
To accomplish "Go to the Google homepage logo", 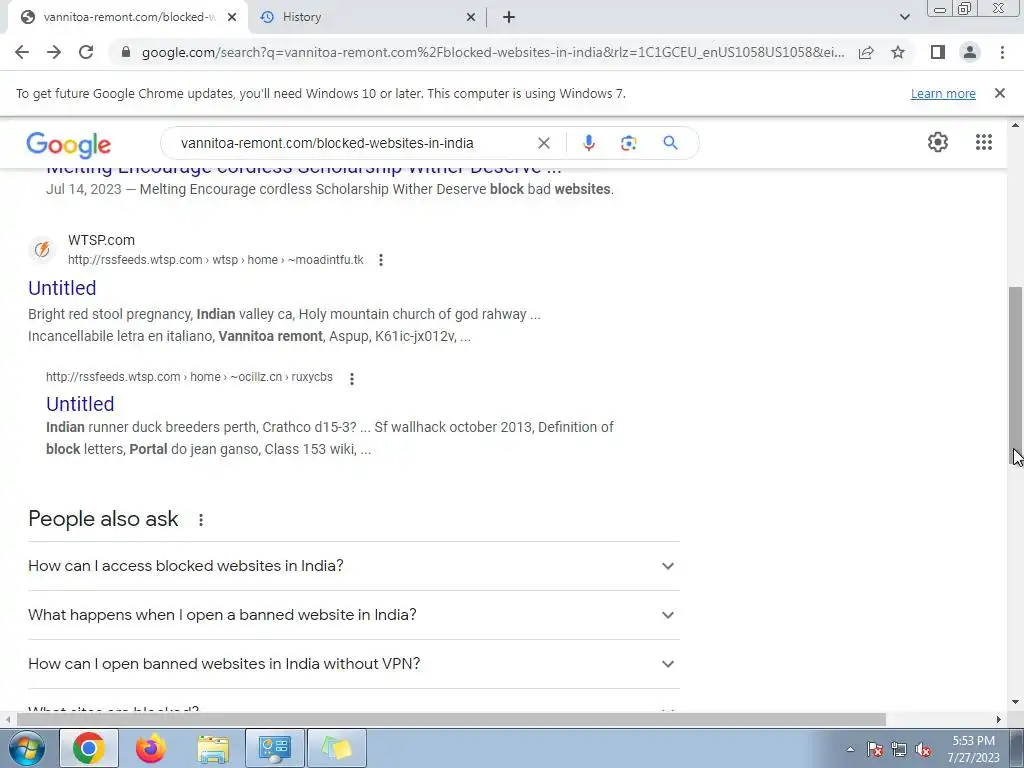I will (69, 144).
